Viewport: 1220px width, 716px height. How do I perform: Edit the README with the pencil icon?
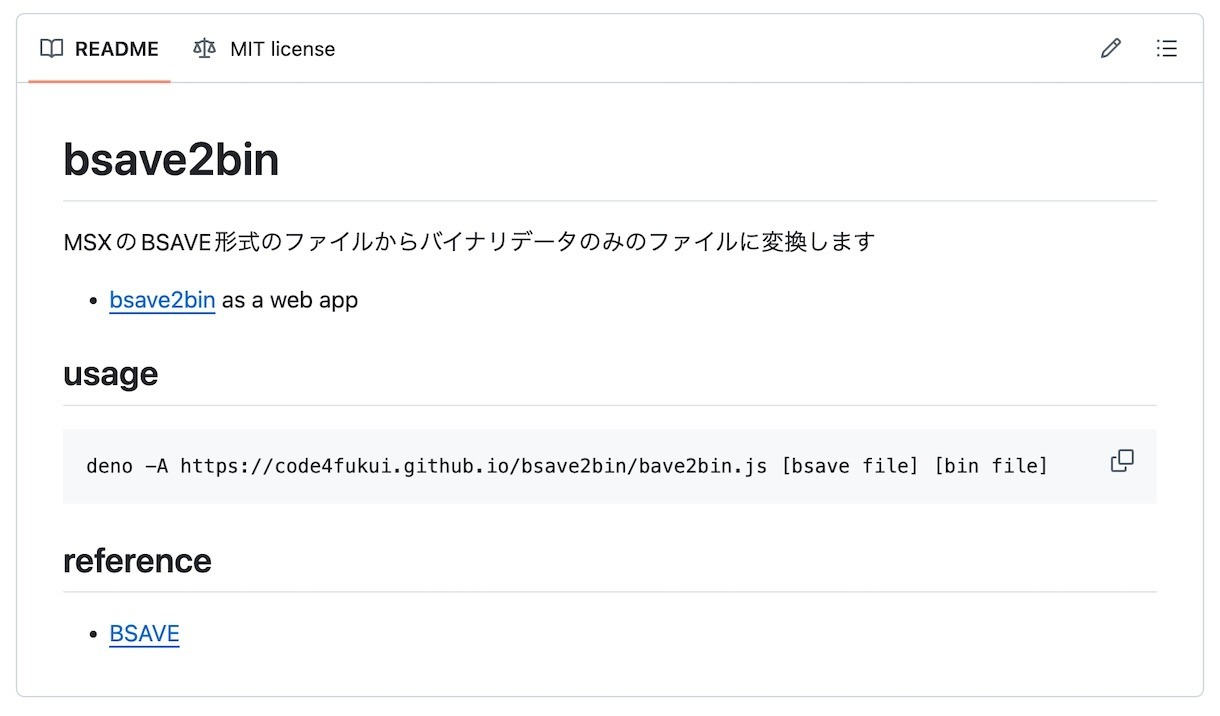click(1111, 48)
